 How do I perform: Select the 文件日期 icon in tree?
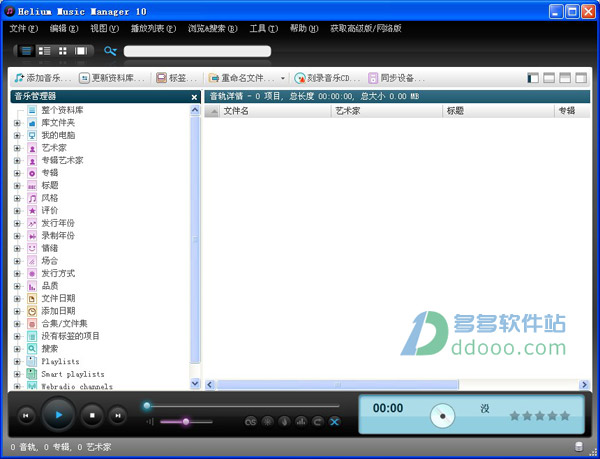point(32,299)
